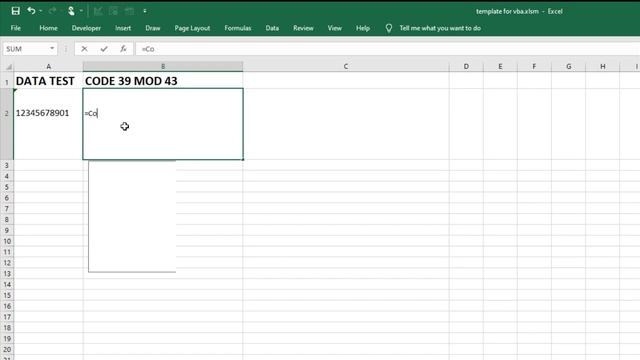Select the row 15 header
The image size is (640, 360).
7,295
